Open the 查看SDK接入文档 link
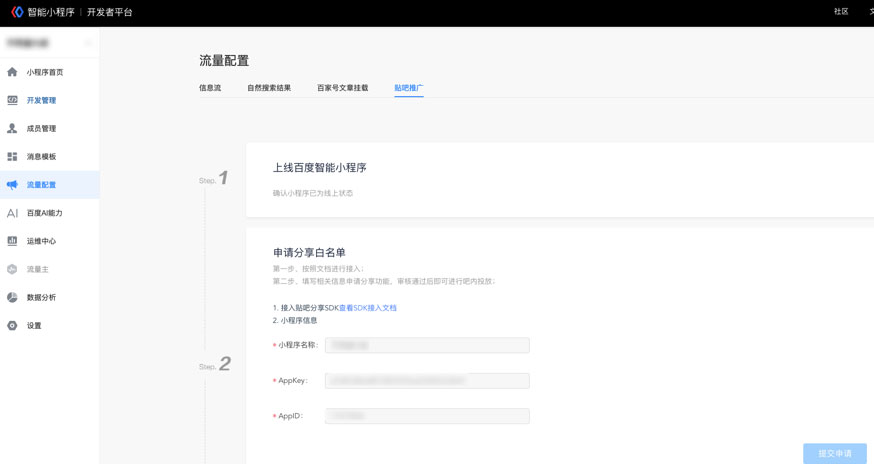874x464 pixels. (368, 308)
